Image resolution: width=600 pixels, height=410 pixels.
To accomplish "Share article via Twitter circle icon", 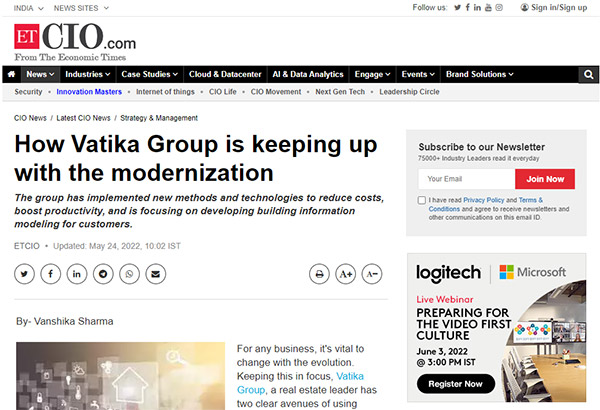I will click(24, 274).
